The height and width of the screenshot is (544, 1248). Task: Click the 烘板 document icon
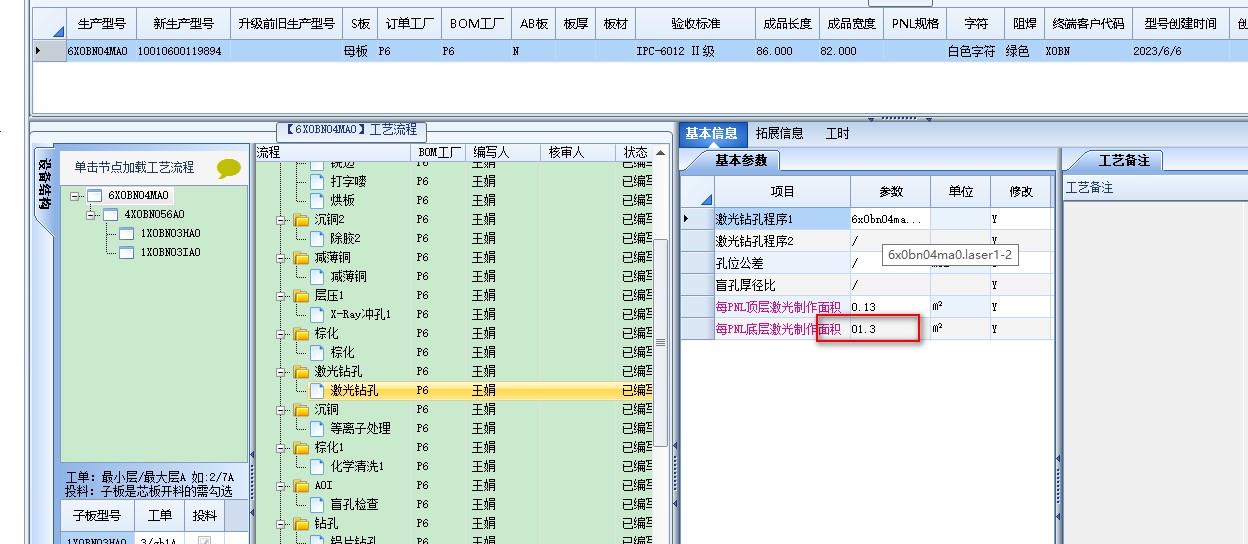pos(317,200)
